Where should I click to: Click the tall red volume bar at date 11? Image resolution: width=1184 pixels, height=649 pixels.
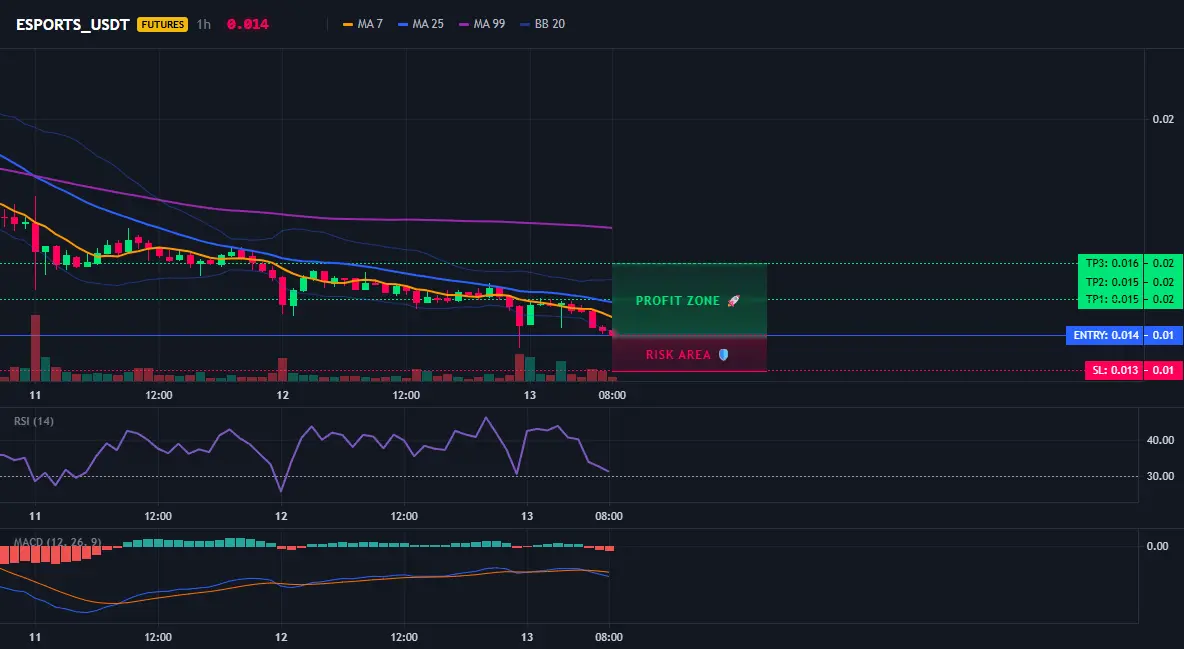35,348
